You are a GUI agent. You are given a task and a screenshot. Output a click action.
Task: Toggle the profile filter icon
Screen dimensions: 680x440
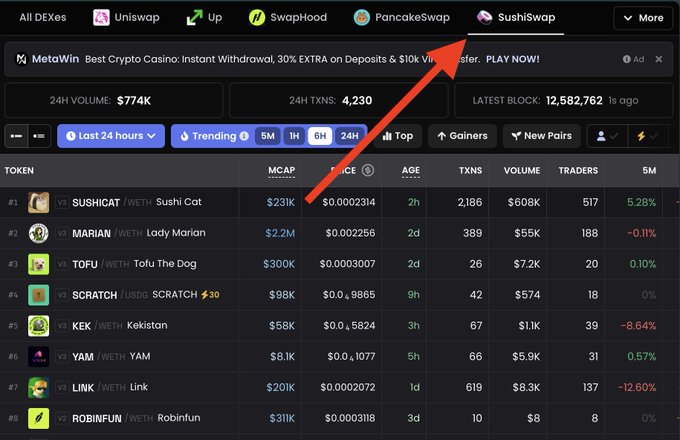pos(607,136)
